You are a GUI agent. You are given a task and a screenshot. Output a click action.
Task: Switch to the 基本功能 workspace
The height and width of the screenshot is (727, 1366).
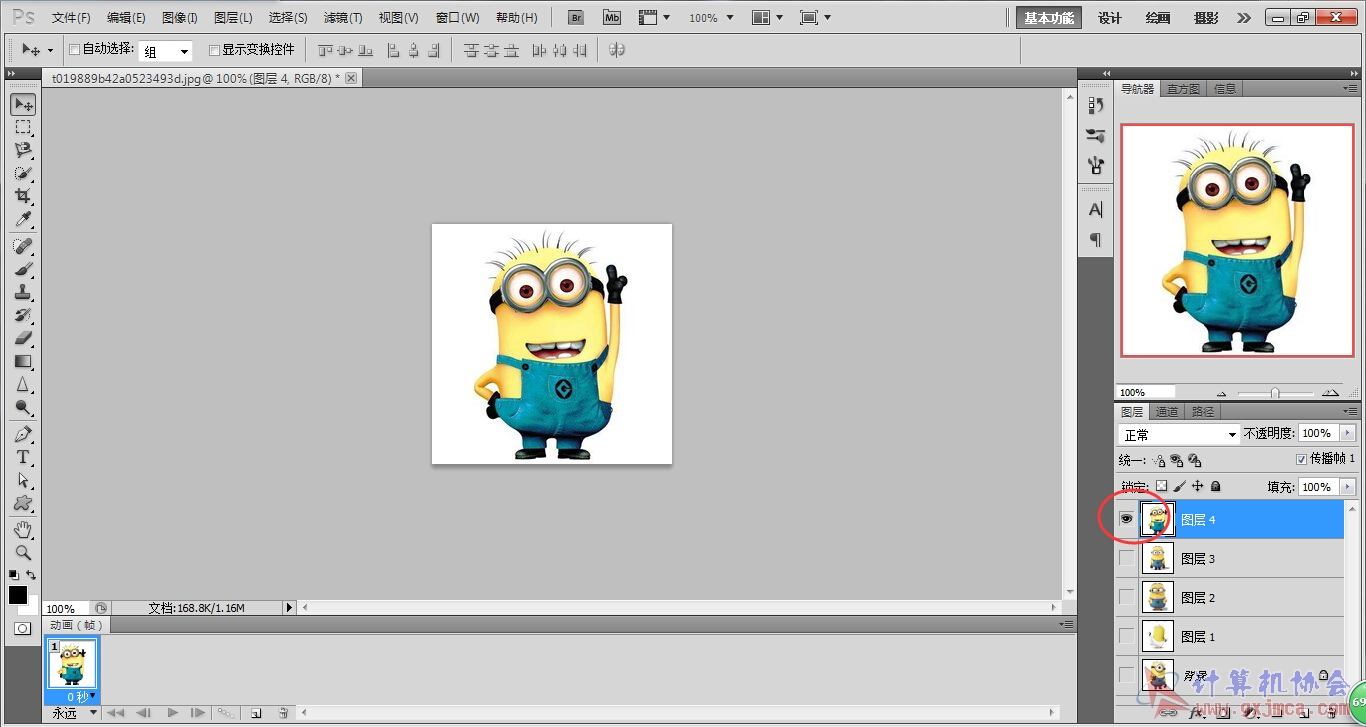point(1049,18)
